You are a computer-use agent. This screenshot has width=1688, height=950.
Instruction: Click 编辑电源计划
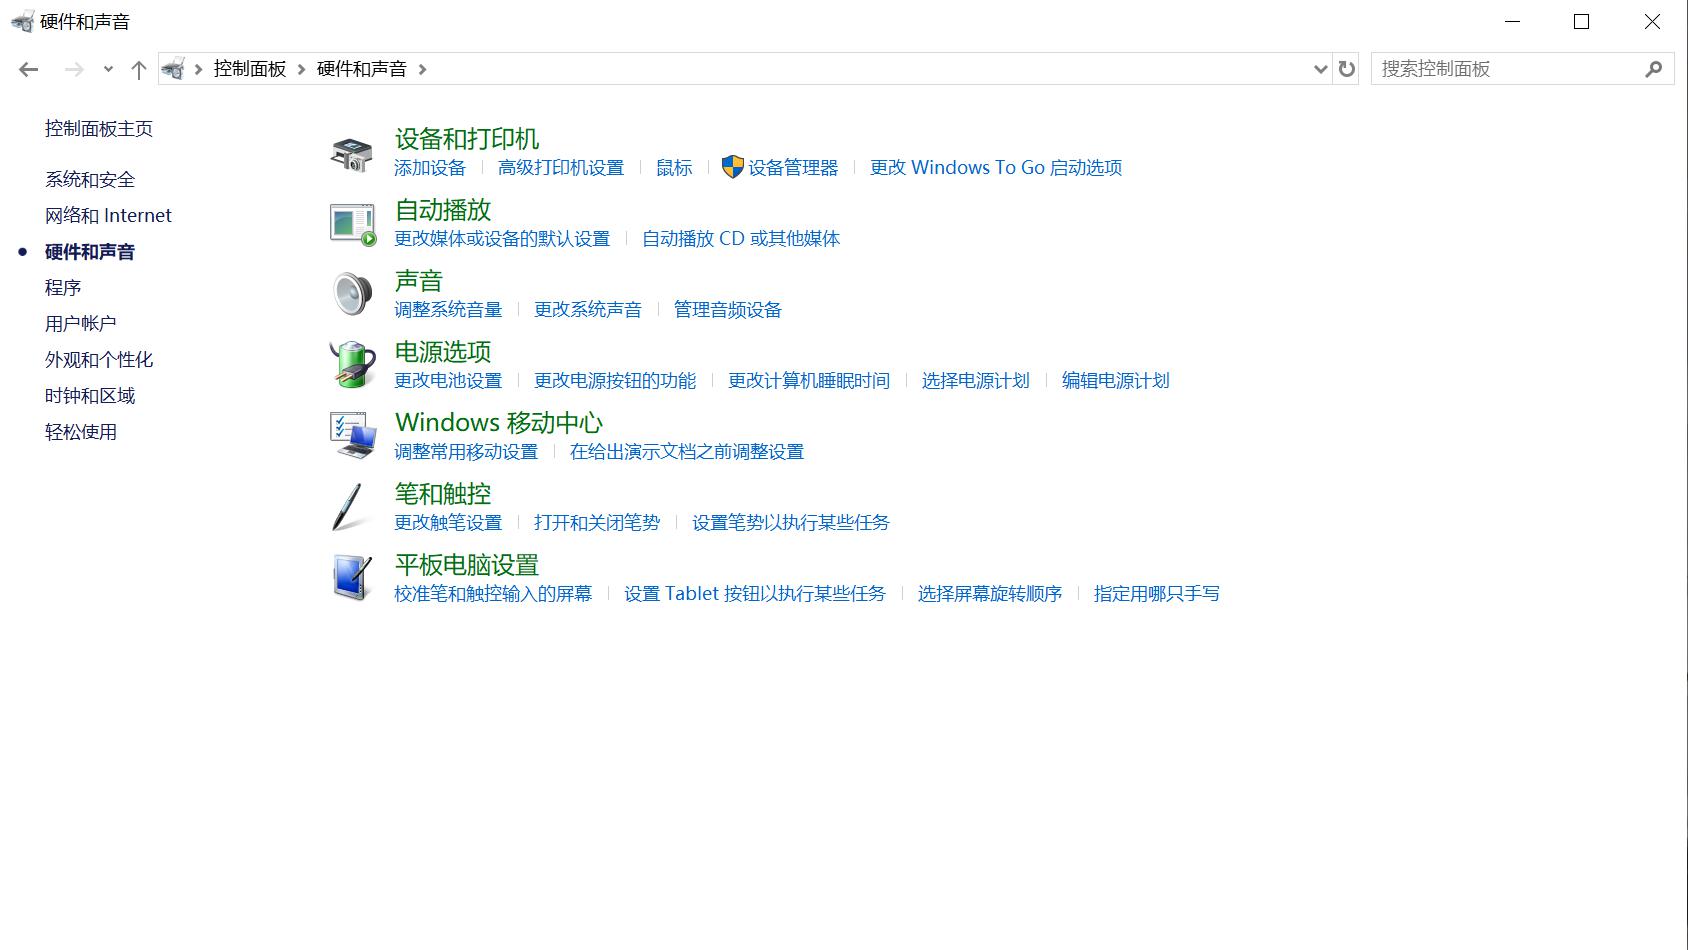coord(1116,381)
